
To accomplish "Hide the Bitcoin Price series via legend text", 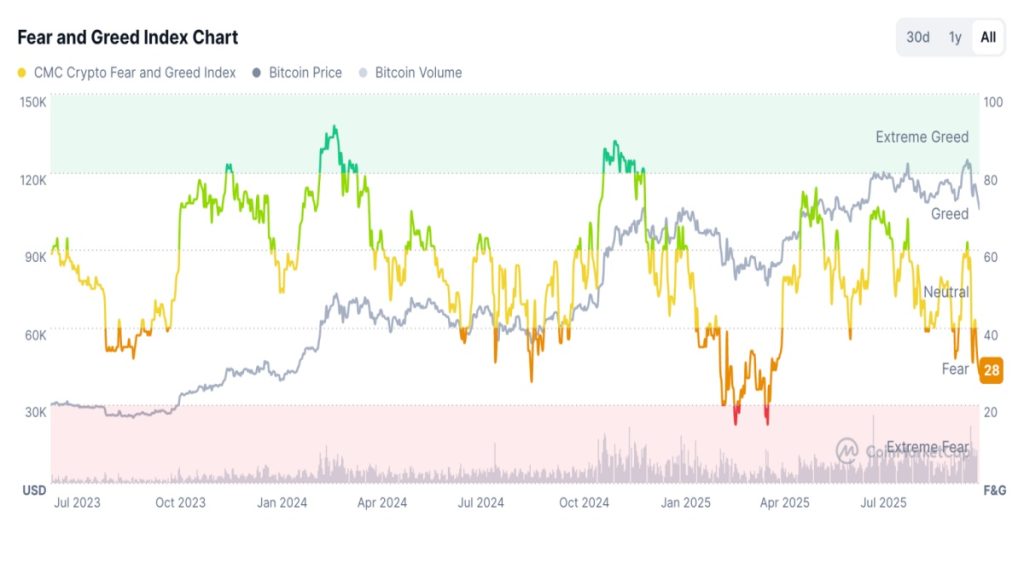I will coord(305,73).
